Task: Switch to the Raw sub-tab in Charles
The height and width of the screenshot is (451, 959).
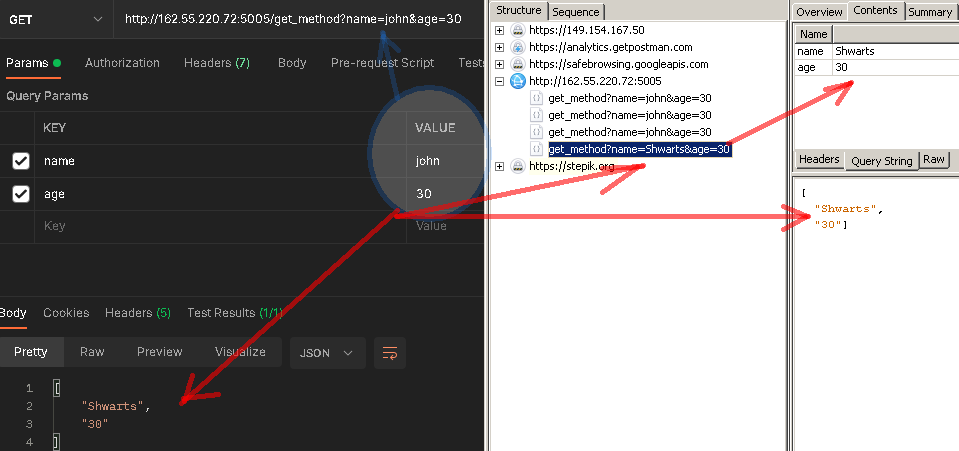Action: [934, 159]
